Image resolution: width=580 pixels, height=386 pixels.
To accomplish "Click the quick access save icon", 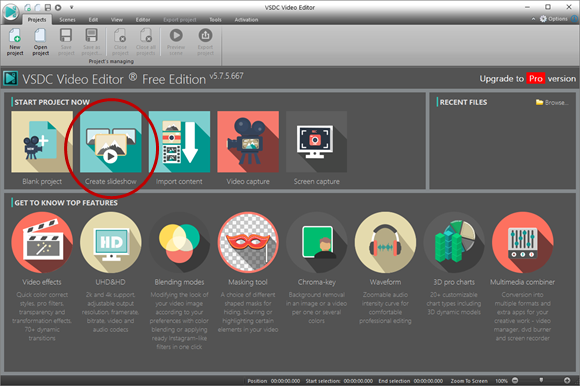I will [48, 7].
